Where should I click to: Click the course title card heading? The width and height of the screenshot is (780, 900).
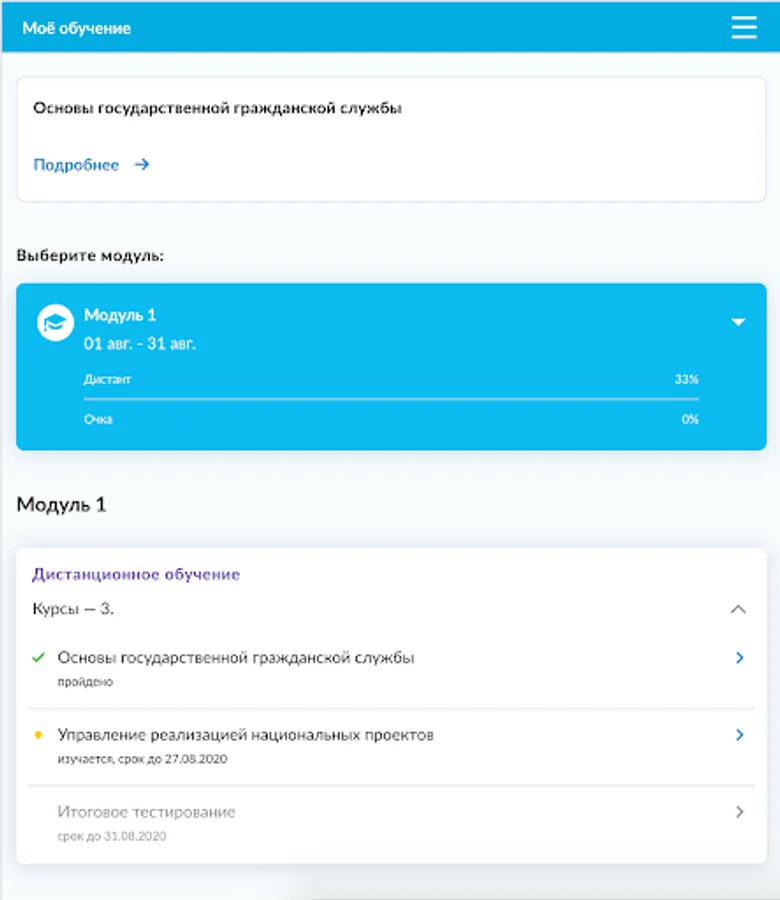[218, 109]
